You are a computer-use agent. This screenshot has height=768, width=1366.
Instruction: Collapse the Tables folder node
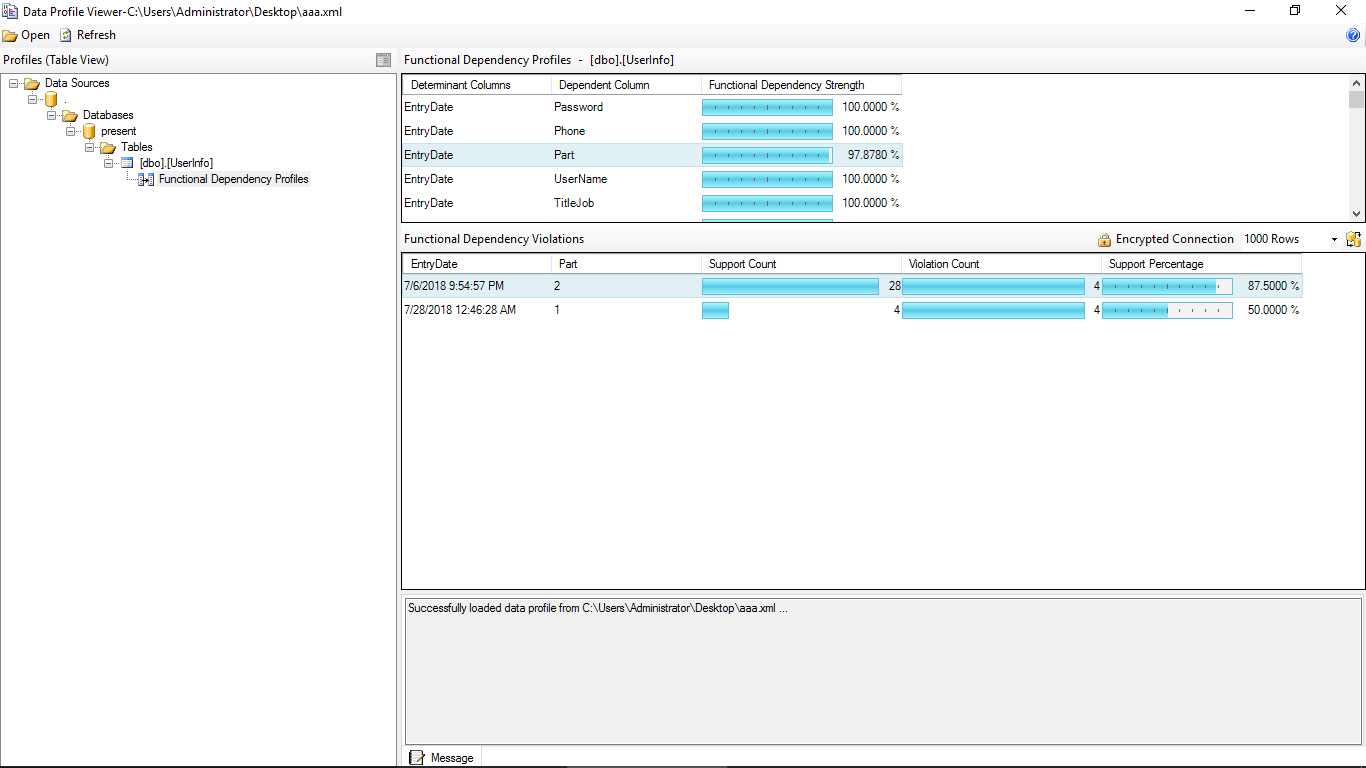pyautogui.click(x=90, y=147)
